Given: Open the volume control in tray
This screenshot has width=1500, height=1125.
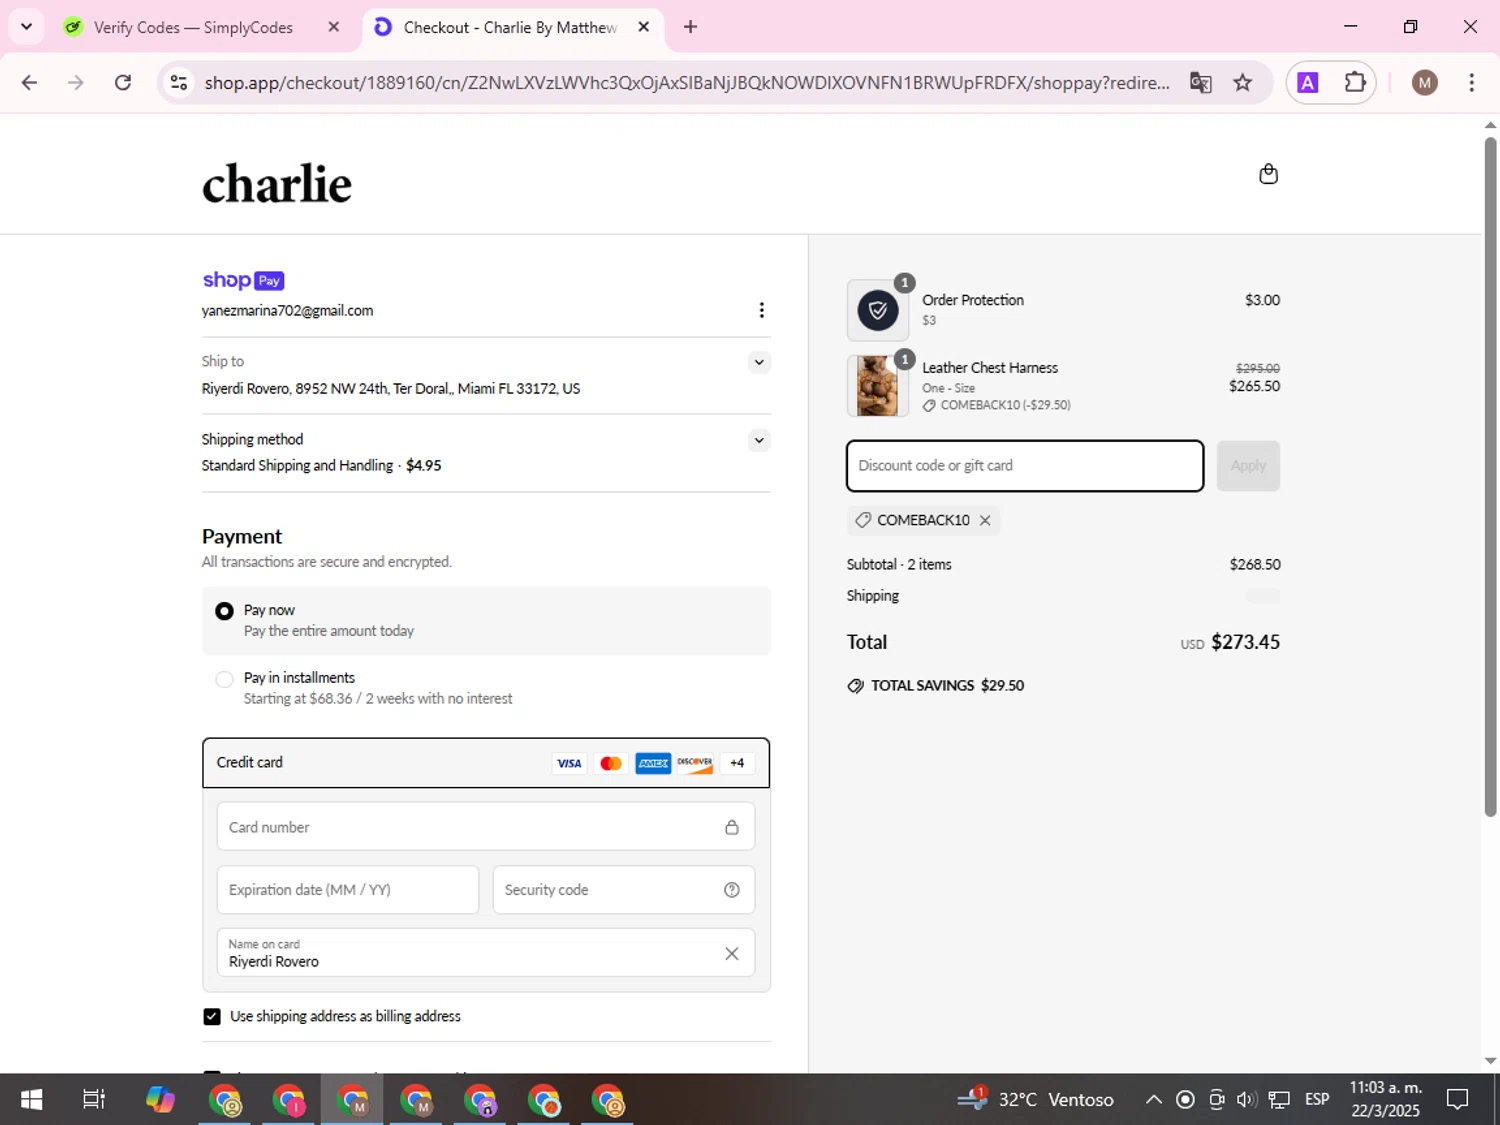Looking at the screenshot, I should click(x=1246, y=1100).
